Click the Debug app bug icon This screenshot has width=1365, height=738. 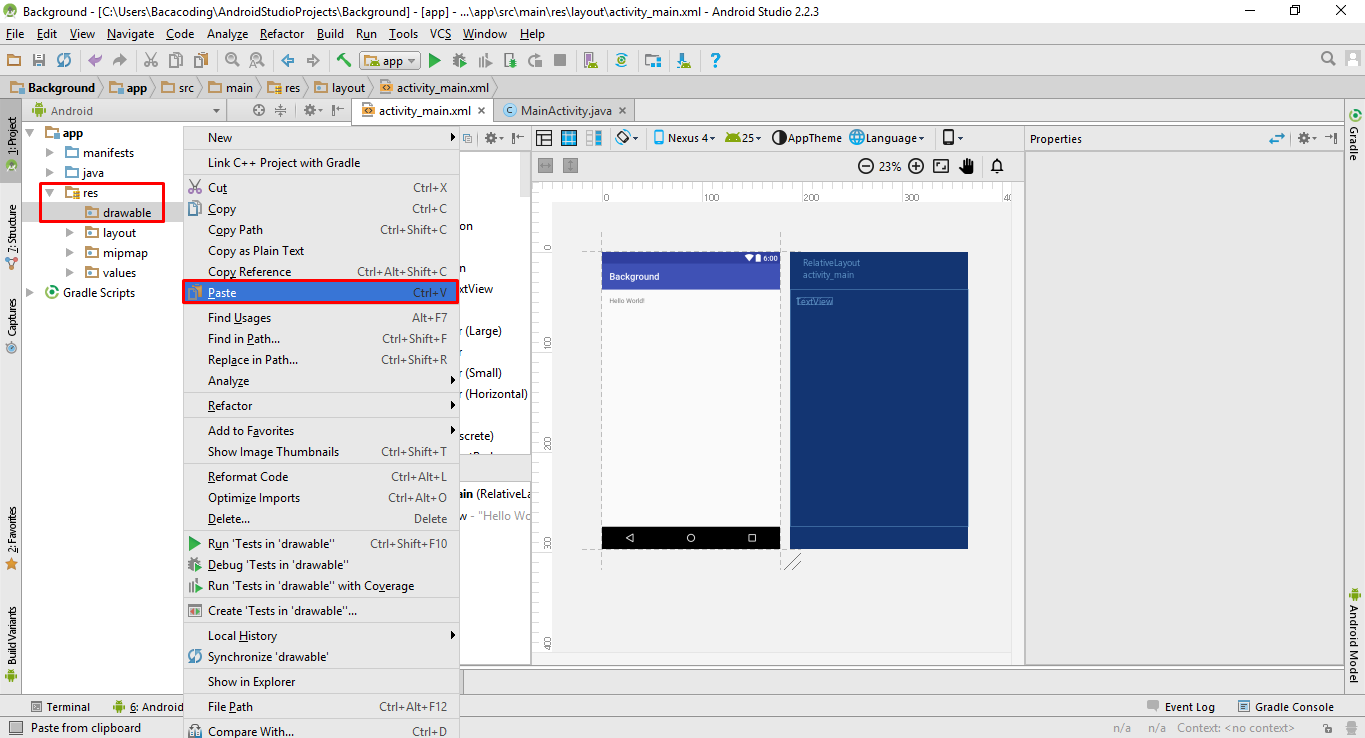[460, 61]
